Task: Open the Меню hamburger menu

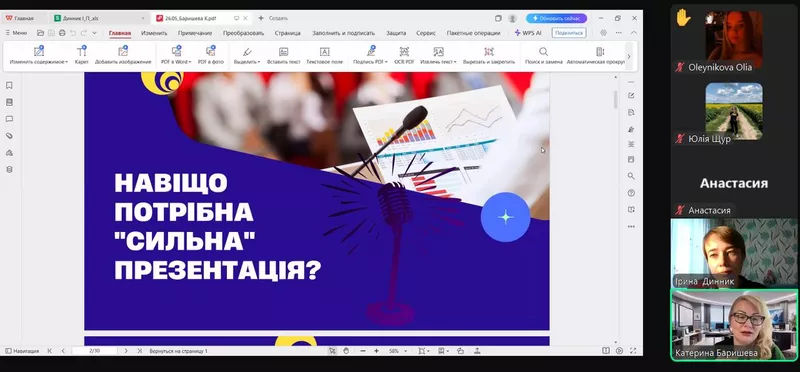Action: point(16,33)
